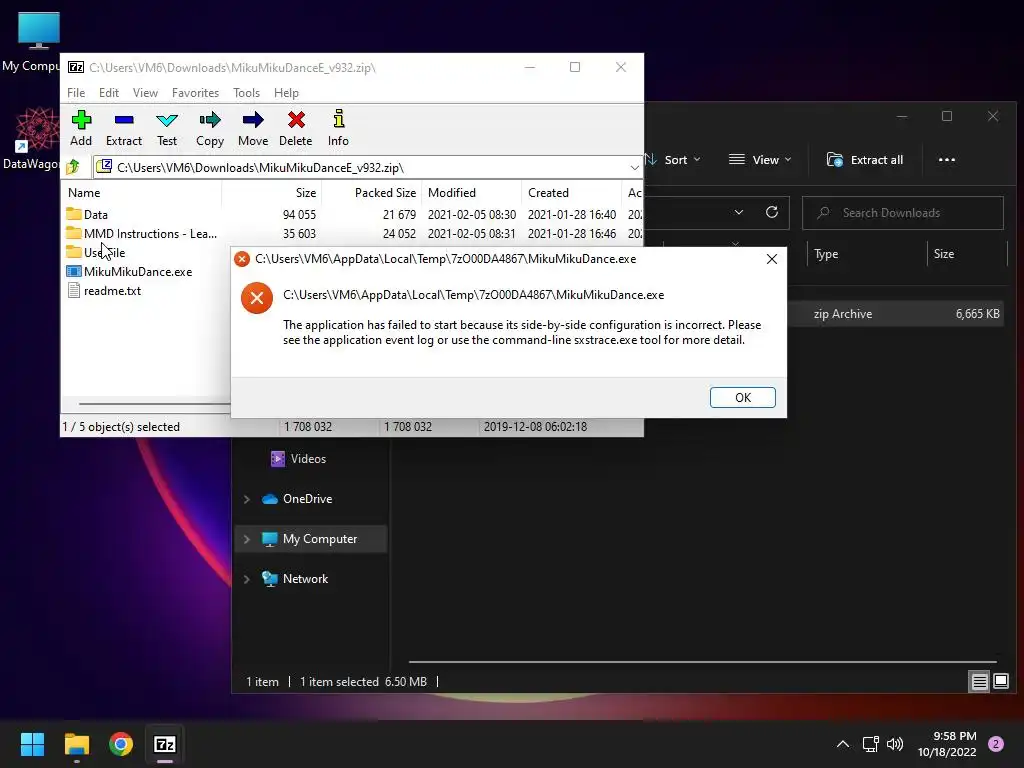
Task: Open File Explorer from the taskbar
Action: pos(76,744)
